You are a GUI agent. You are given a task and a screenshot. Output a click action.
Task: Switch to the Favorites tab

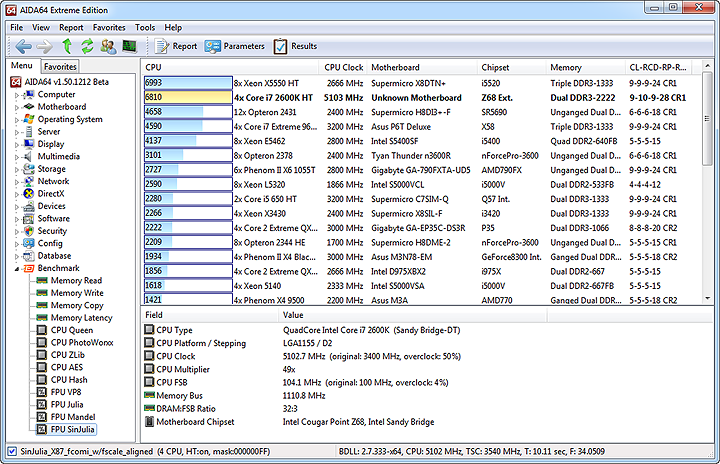[60, 67]
